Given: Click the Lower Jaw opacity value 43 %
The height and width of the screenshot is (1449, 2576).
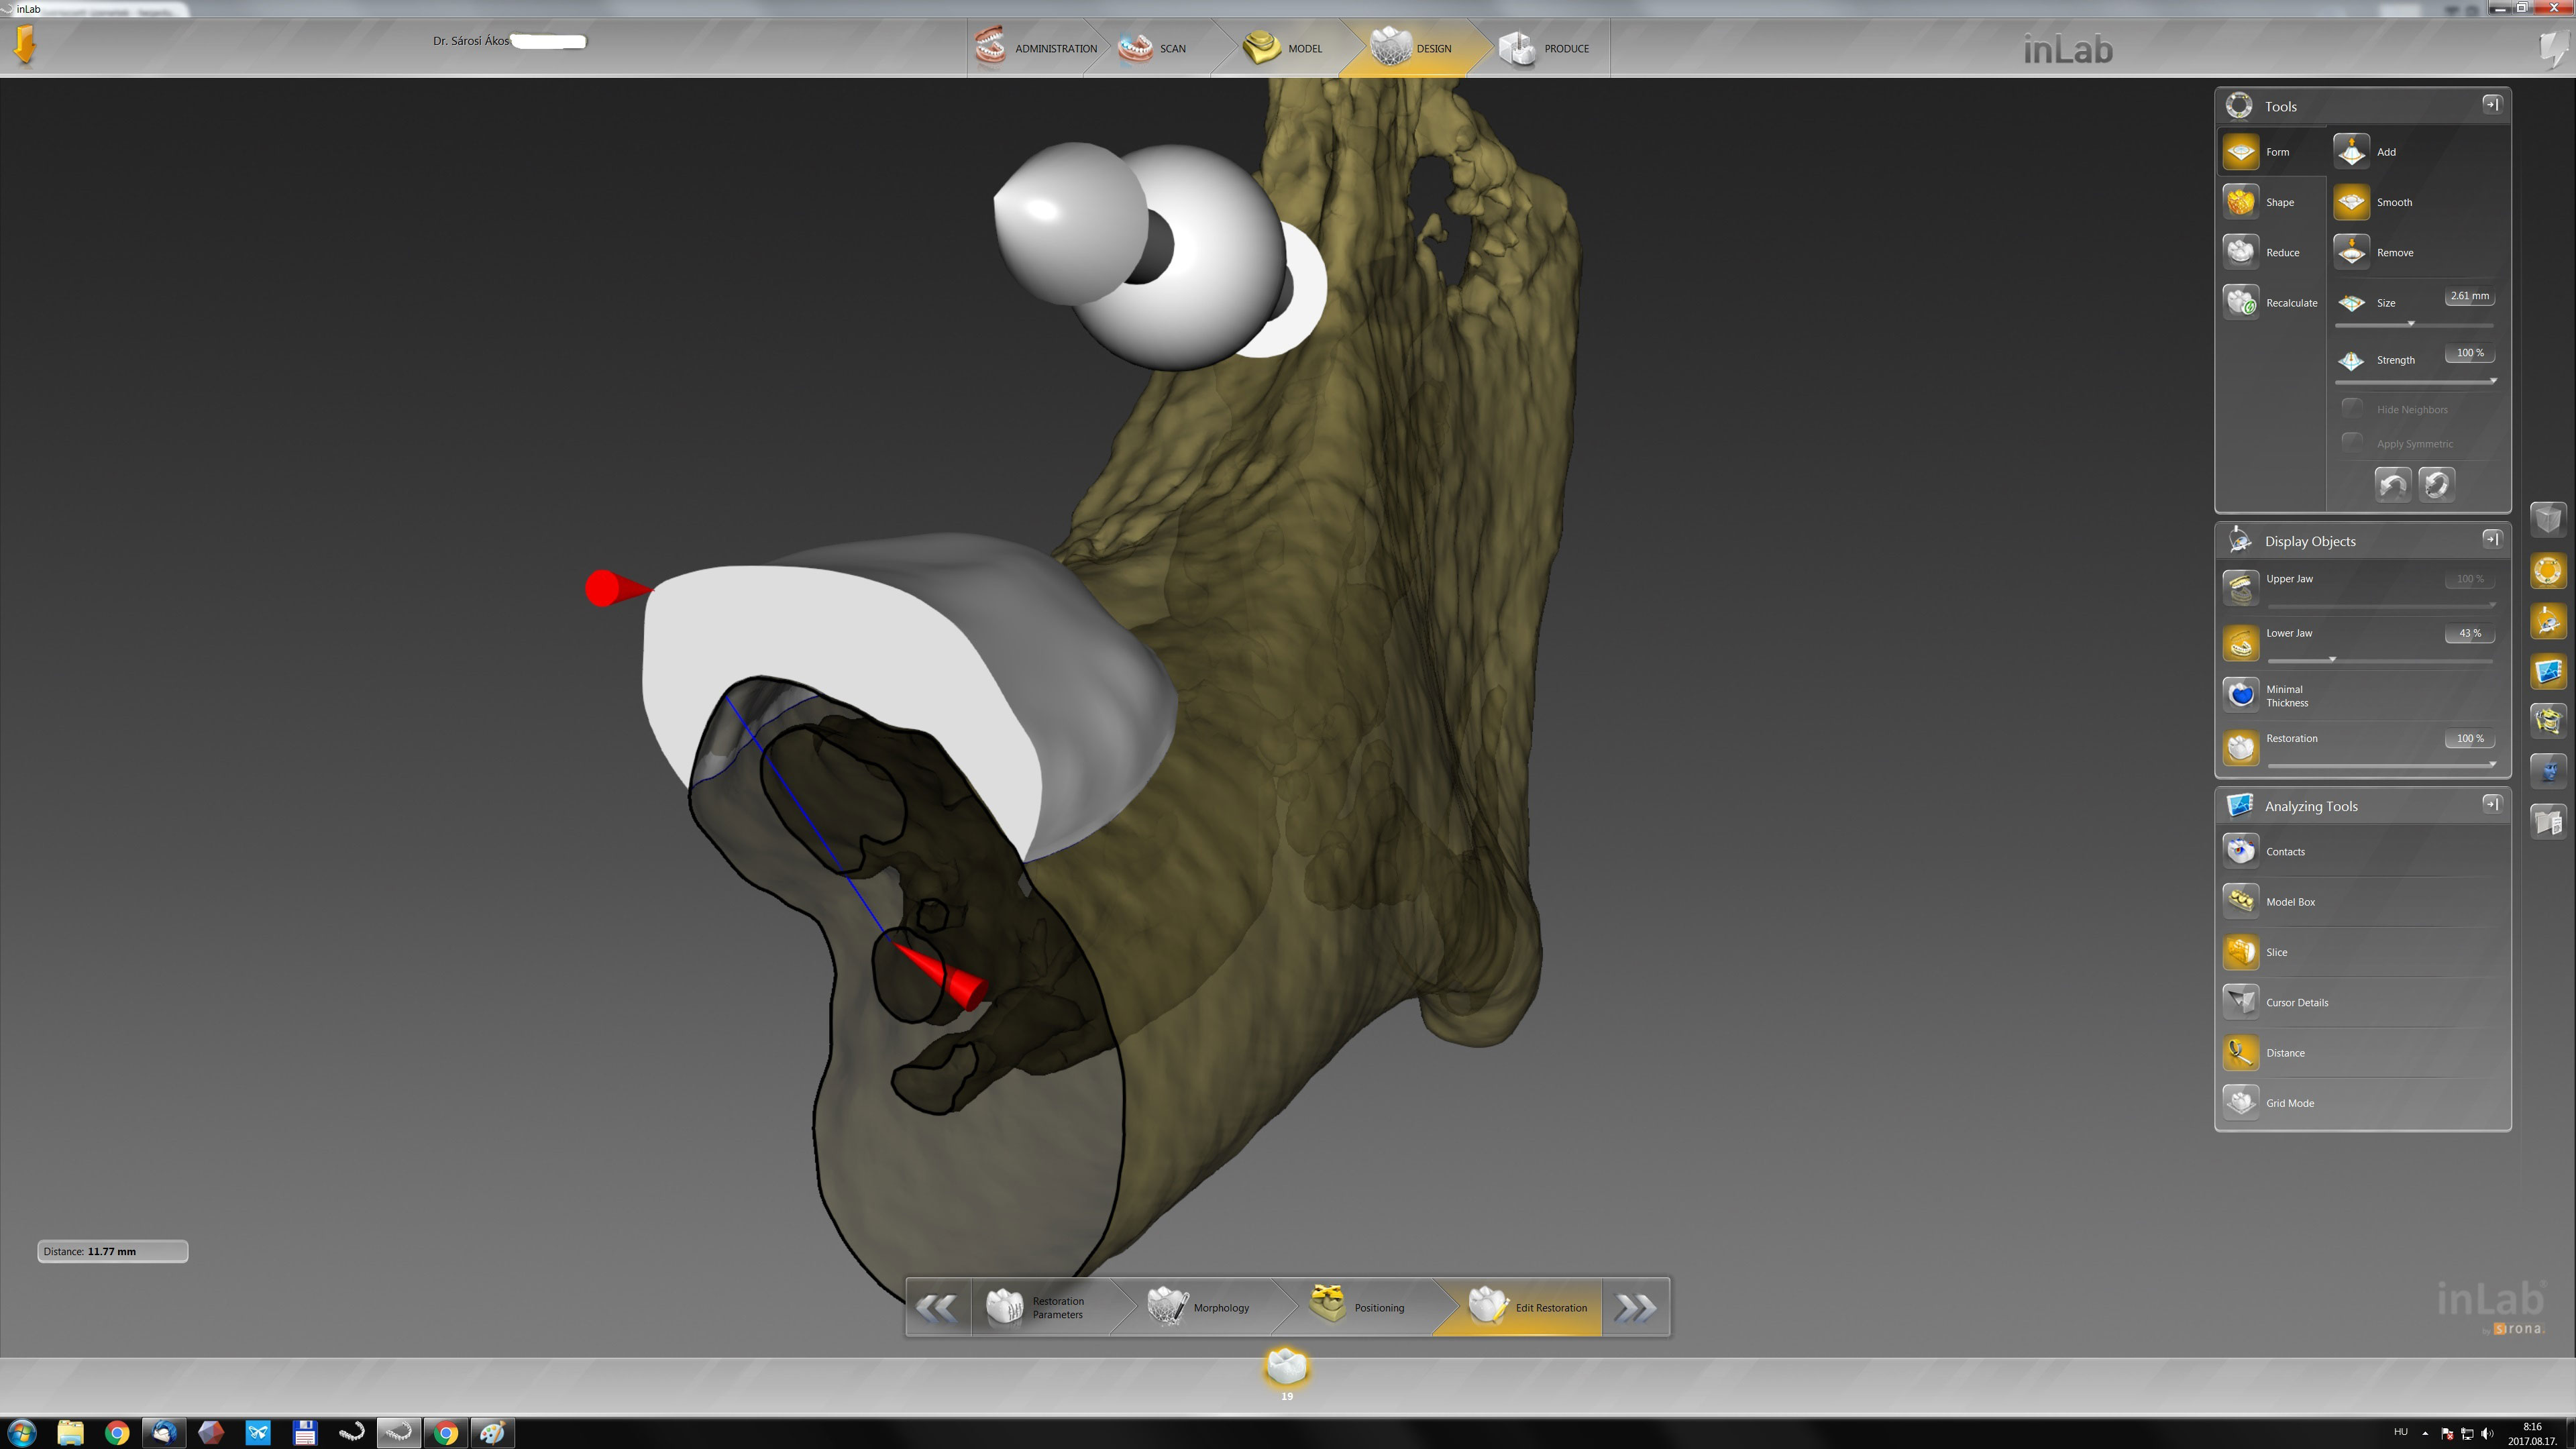Looking at the screenshot, I should [2469, 633].
